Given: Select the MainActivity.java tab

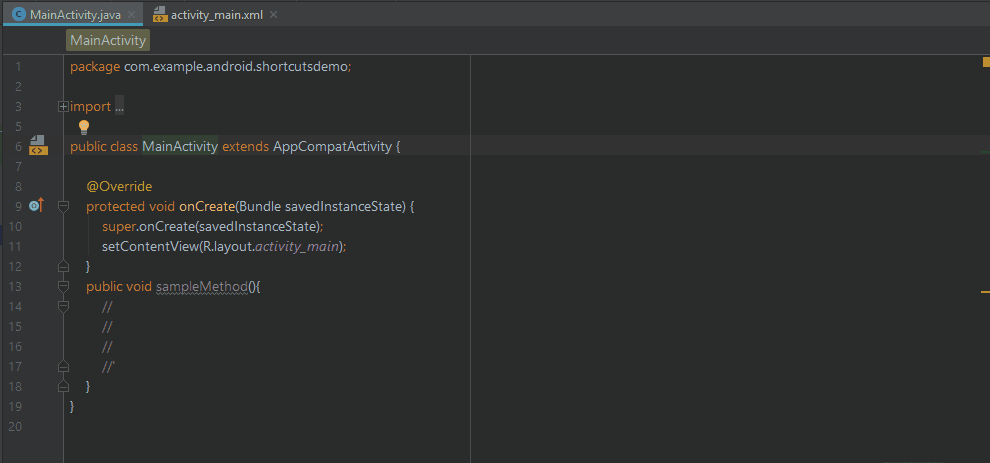Looking at the screenshot, I should (x=75, y=15).
